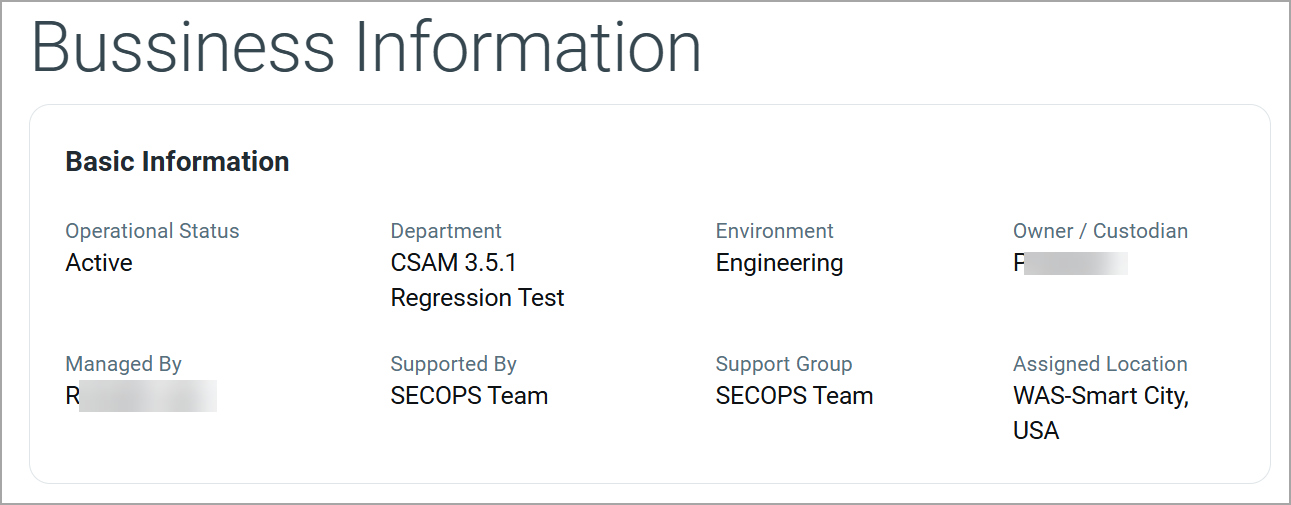Select the Department field label
The height and width of the screenshot is (505, 1291).
click(446, 231)
